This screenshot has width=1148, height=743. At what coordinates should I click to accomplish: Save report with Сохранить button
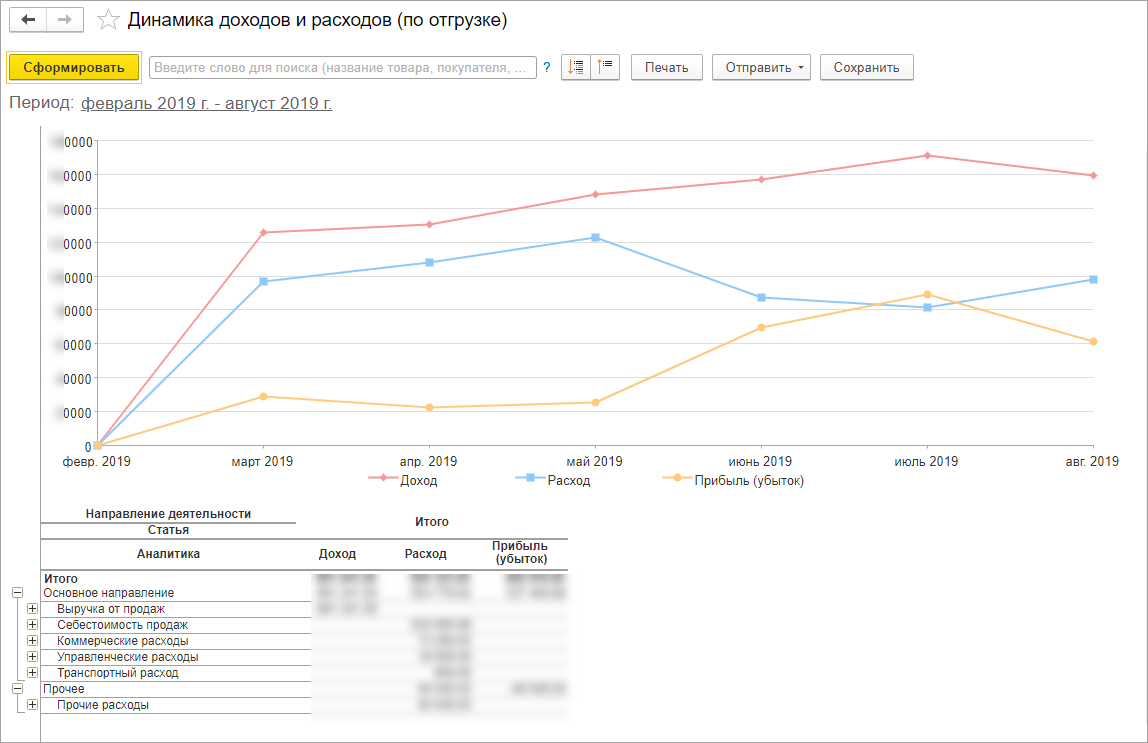[866, 67]
